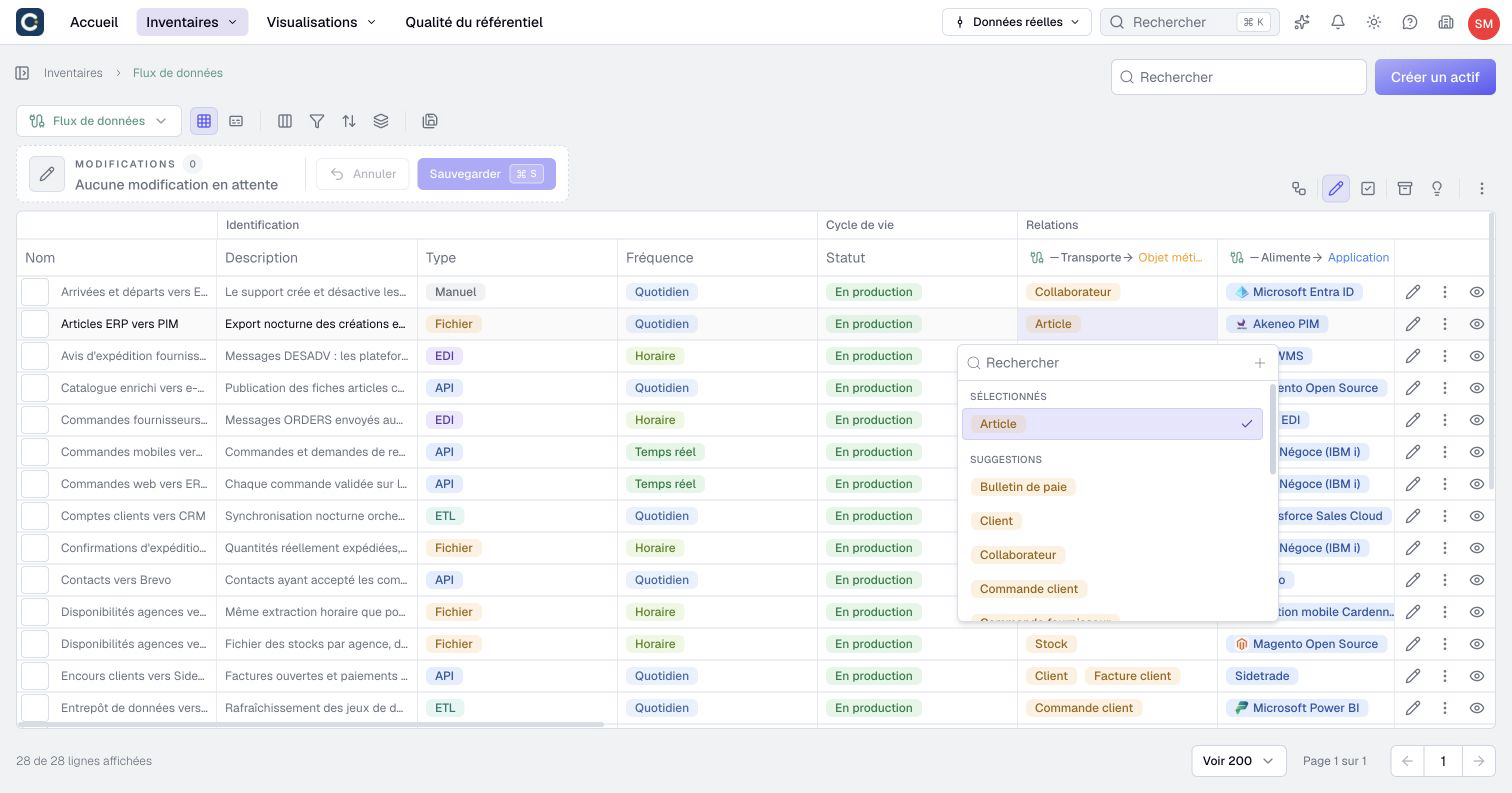Open more options for Contacts vers Brevo row
1512x793 pixels.
(x=1445, y=580)
